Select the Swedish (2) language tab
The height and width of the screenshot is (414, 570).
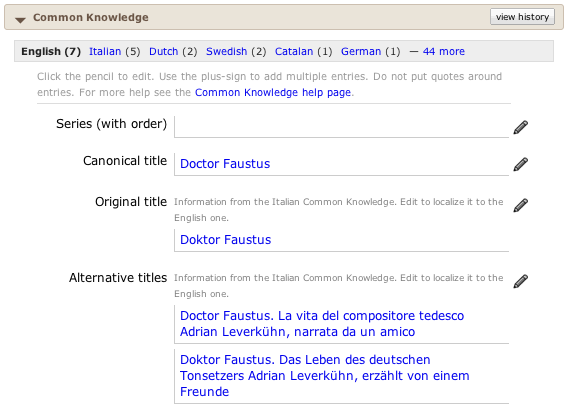click(x=226, y=51)
